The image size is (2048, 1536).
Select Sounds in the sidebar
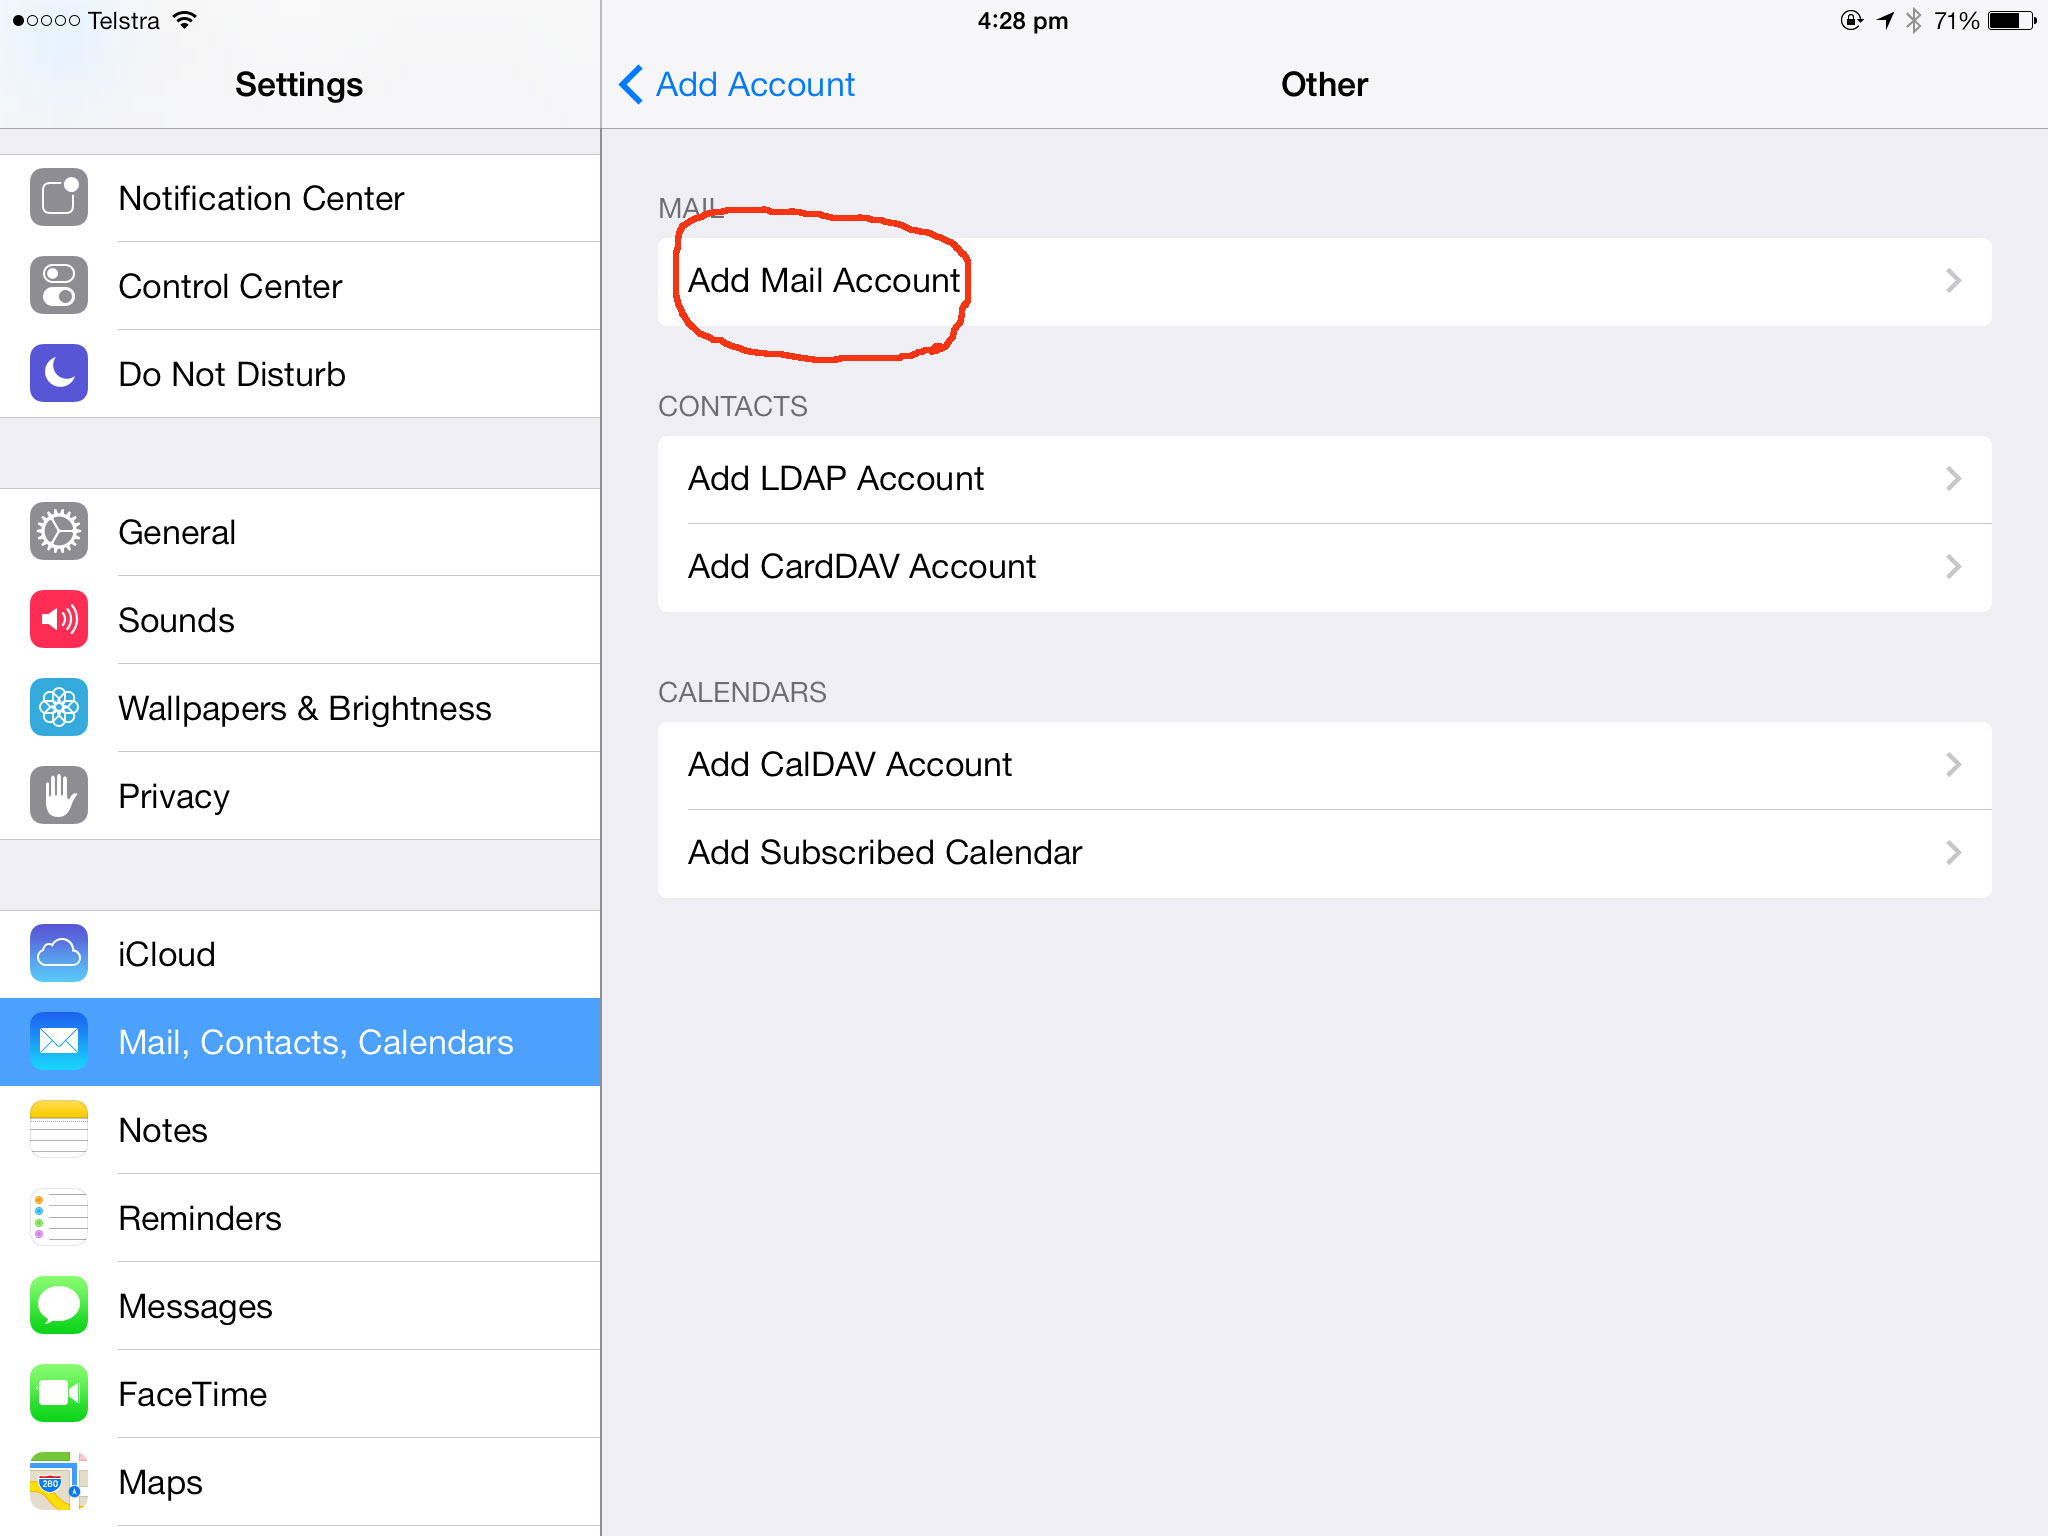point(300,620)
